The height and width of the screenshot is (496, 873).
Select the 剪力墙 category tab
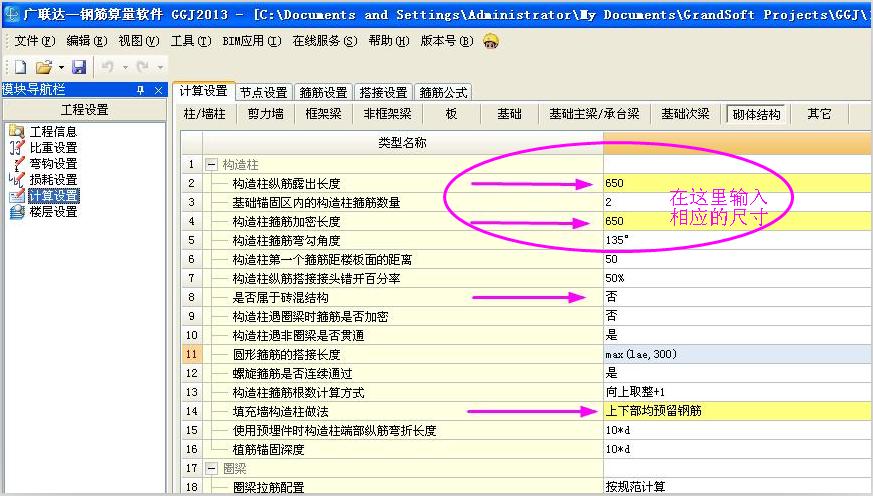(266, 114)
